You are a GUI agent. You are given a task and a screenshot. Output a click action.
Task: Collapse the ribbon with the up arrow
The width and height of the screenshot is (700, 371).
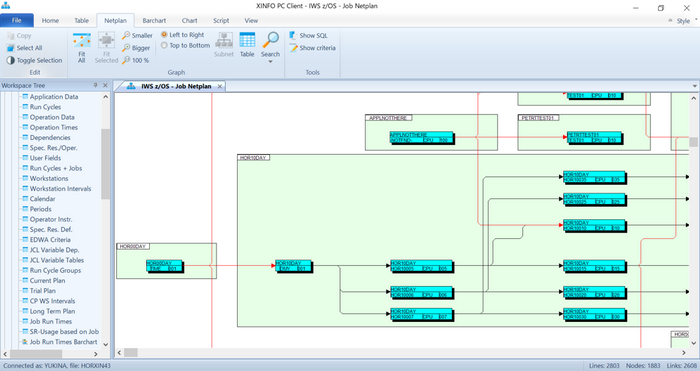670,21
